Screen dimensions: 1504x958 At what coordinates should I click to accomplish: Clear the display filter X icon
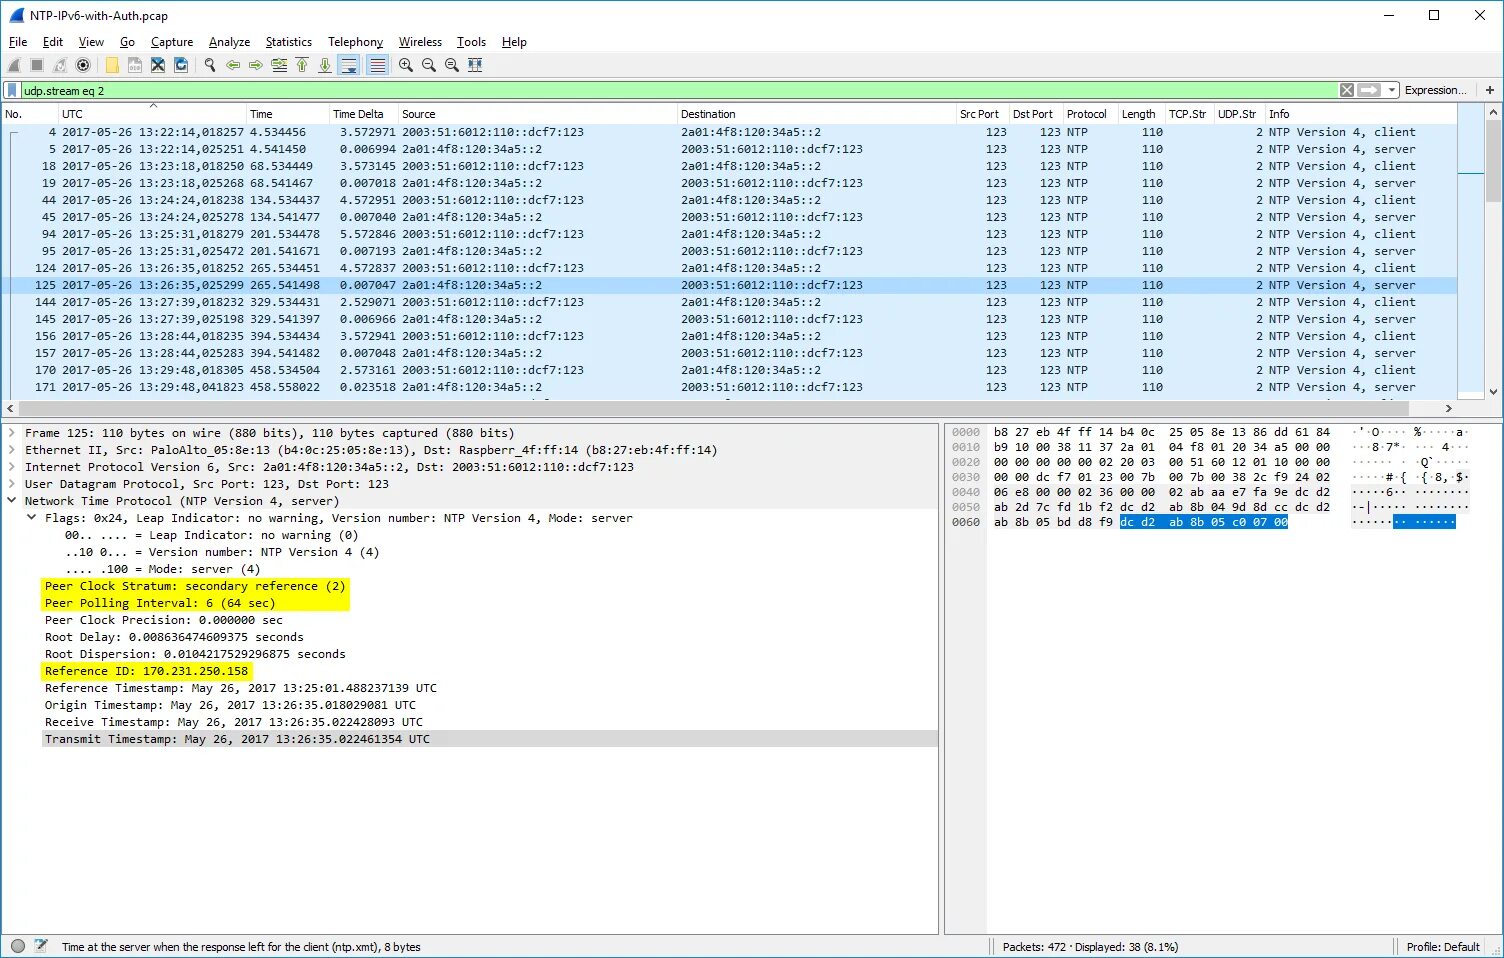(1347, 90)
